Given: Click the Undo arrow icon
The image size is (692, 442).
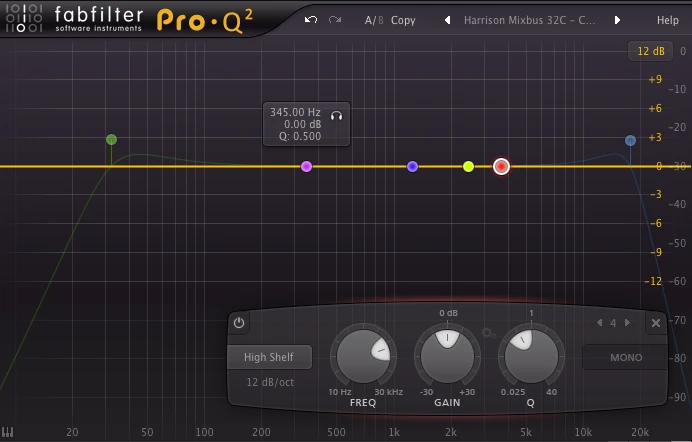Looking at the screenshot, I should coord(311,20).
